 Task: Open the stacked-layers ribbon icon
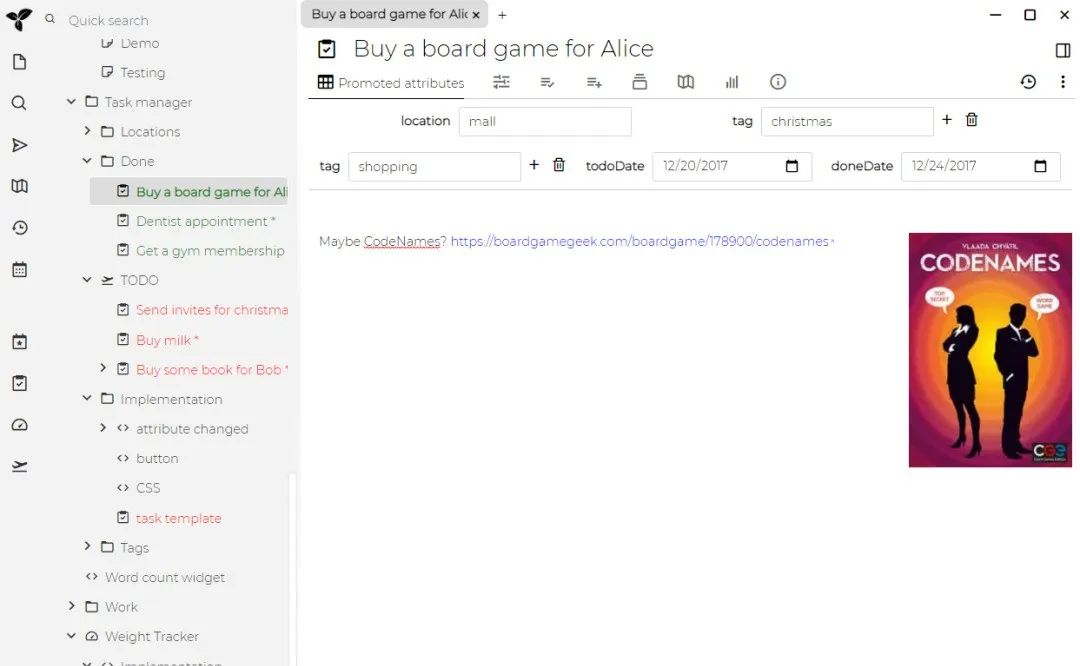point(639,82)
